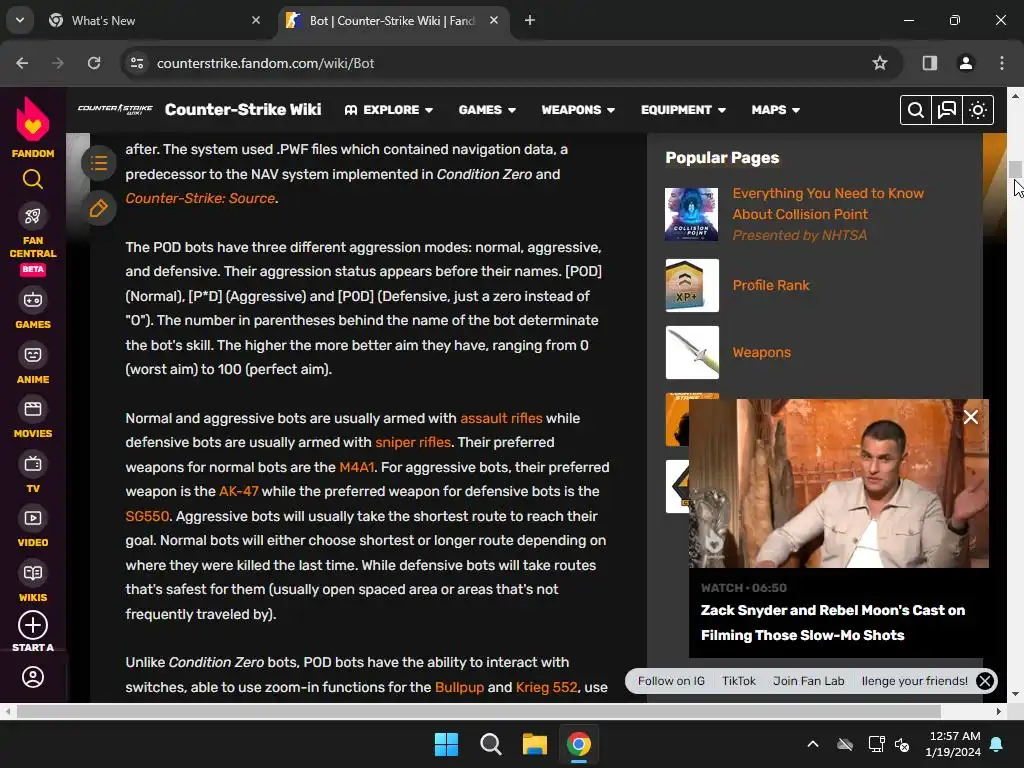Close the What's New tab

click(256, 20)
